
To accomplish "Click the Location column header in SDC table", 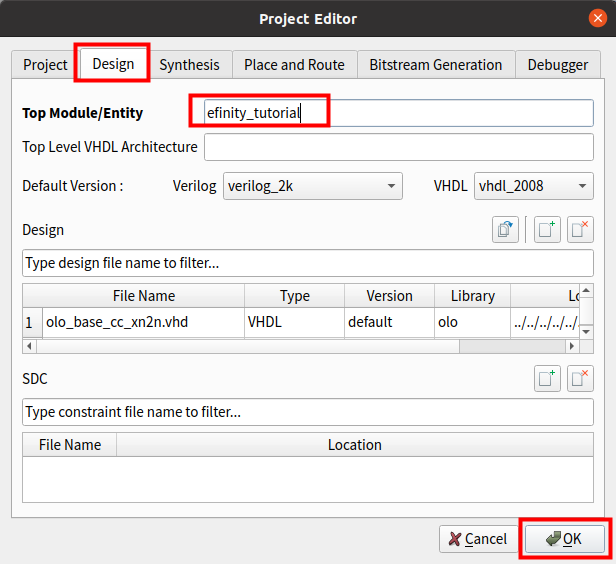I will pyautogui.click(x=355, y=445).
